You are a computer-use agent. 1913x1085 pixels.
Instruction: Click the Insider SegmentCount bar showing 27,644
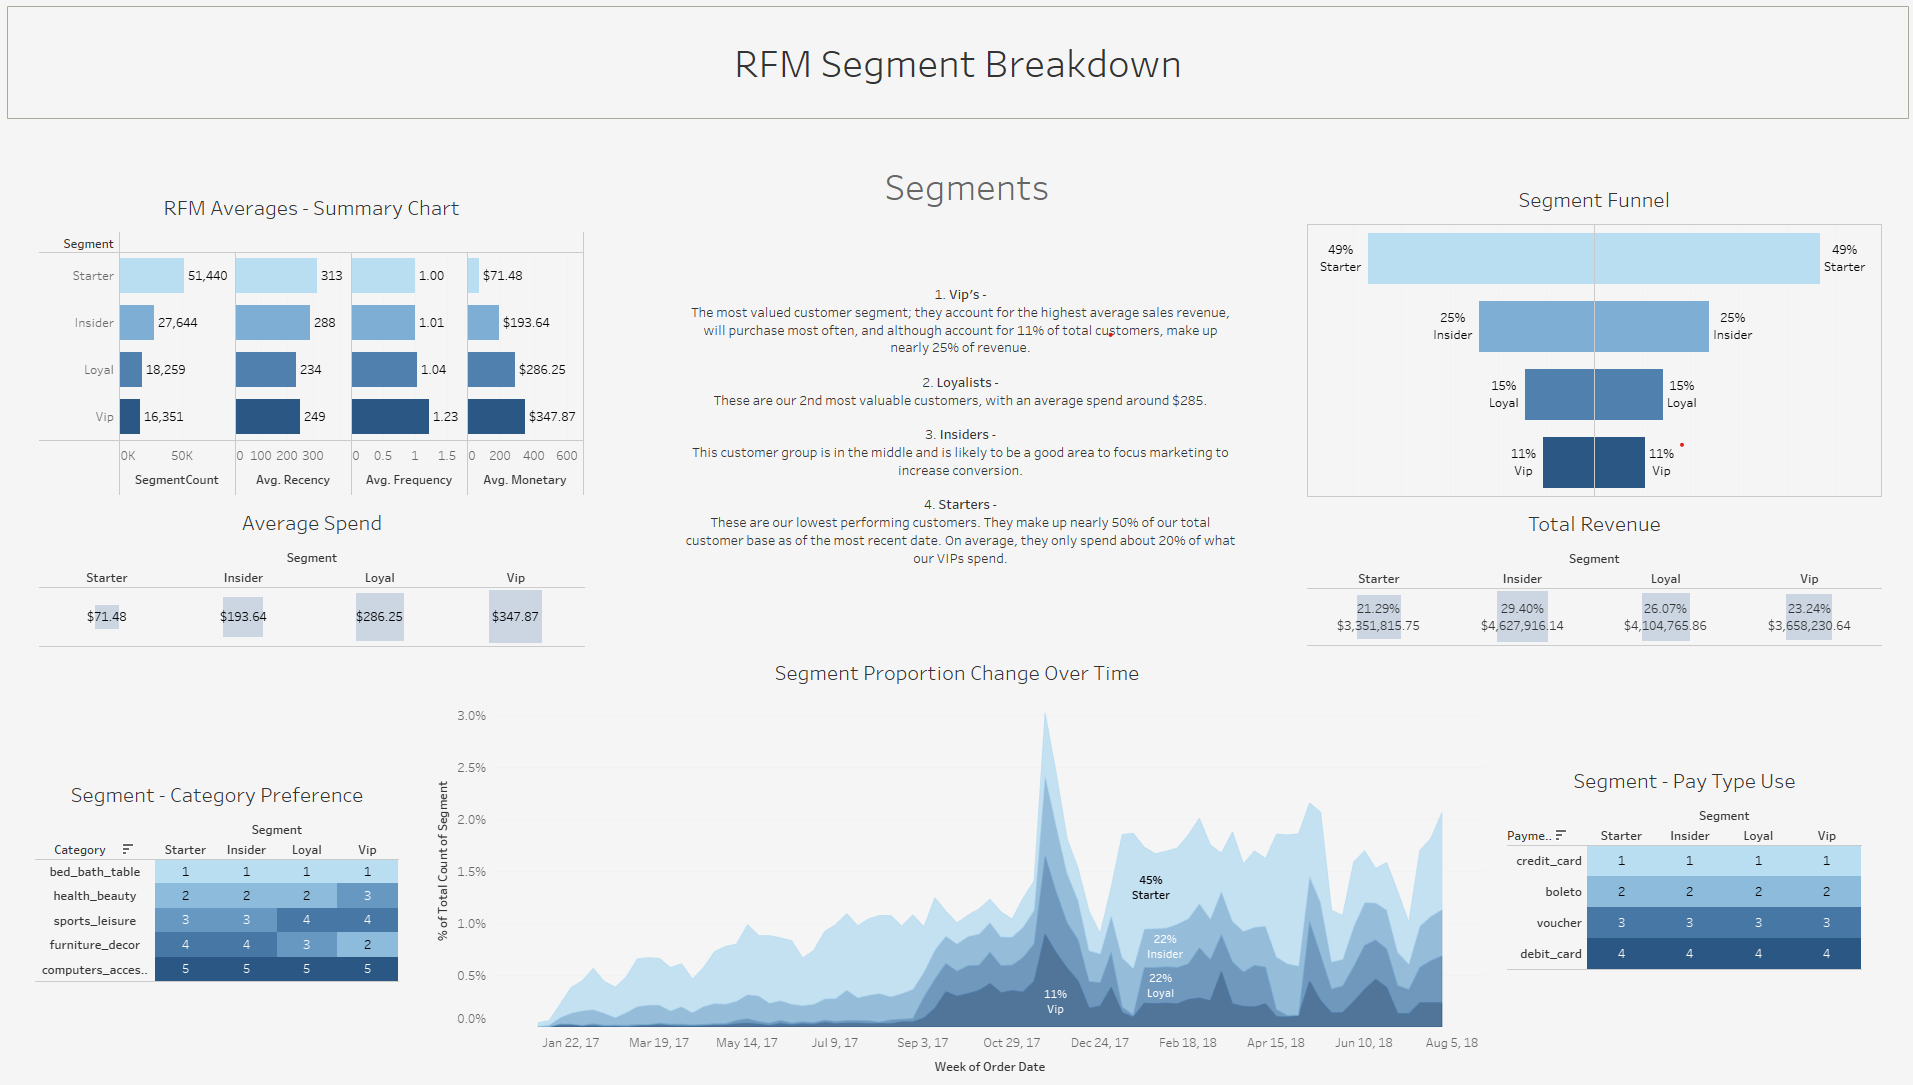[x=137, y=322]
